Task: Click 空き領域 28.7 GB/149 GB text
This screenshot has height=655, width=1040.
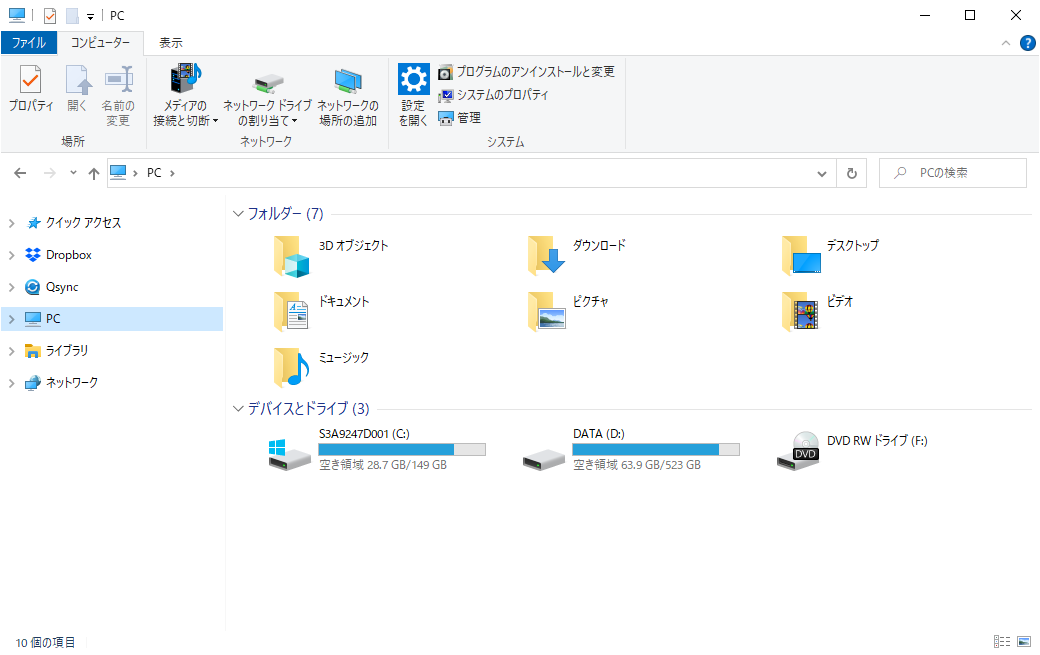Action: pyautogui.click(x=383, y=465)
